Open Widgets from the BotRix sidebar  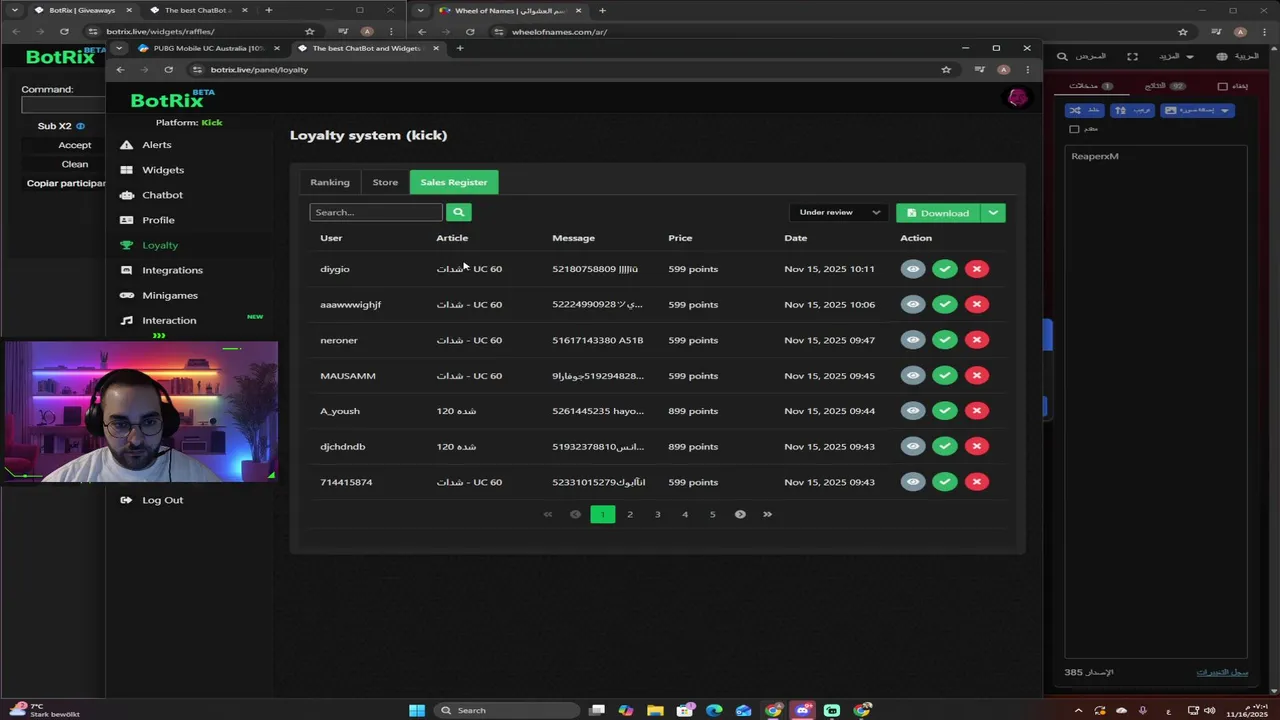163,170
